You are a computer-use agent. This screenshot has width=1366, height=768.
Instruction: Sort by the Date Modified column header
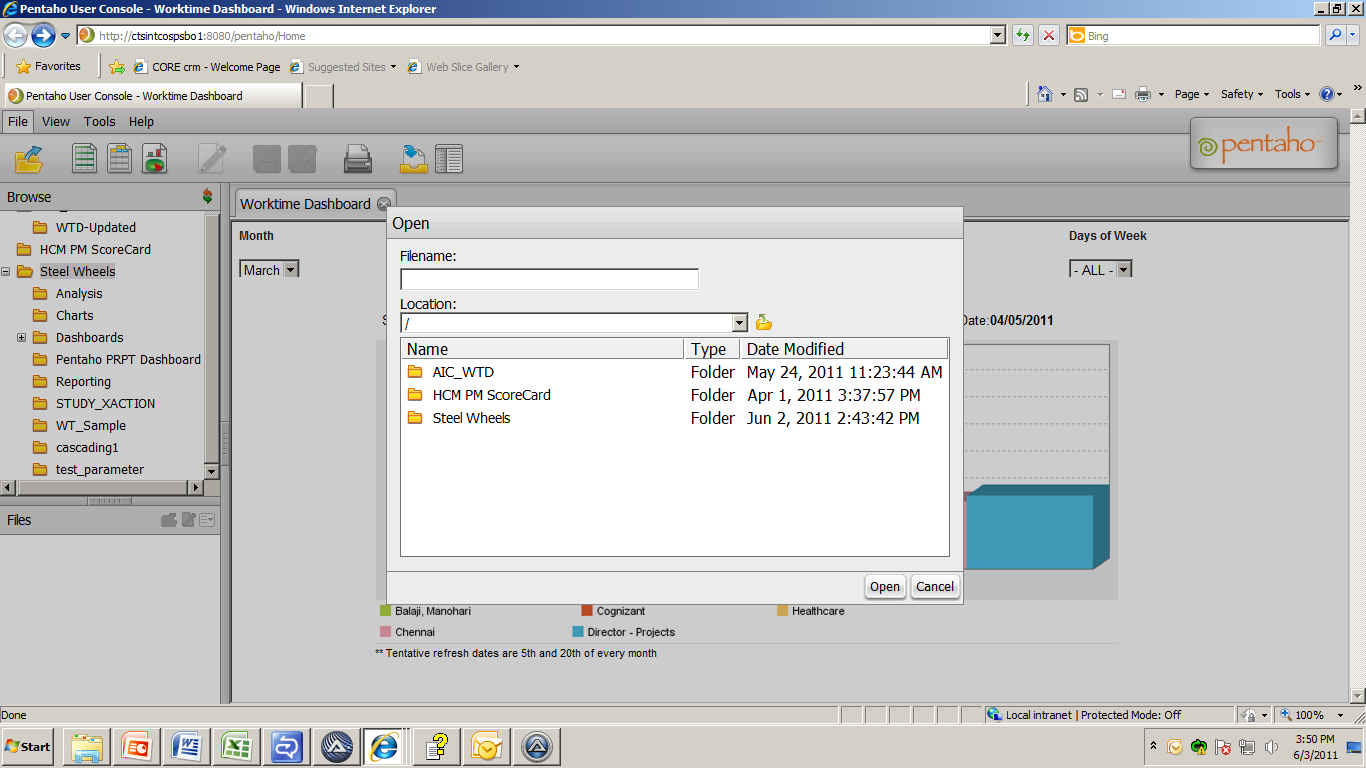(843, 349)
